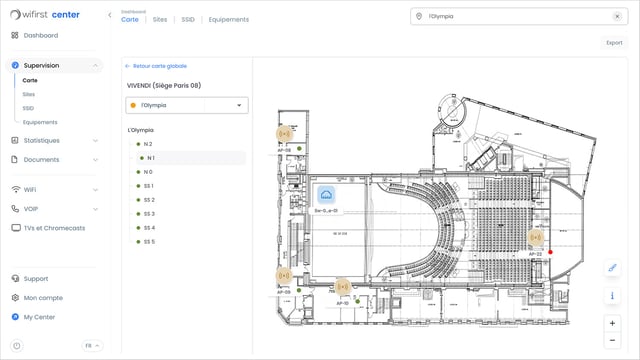640x360 pixels.
Task: Collapse the sidebar with the chevron arrow
Action: tap(110, 15)
